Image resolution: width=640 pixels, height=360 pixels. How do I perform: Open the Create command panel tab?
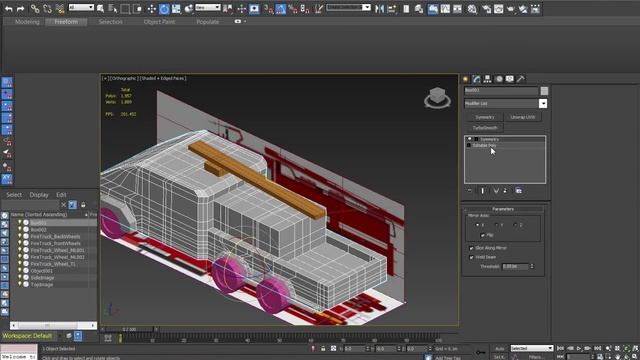tap(466, 79)
